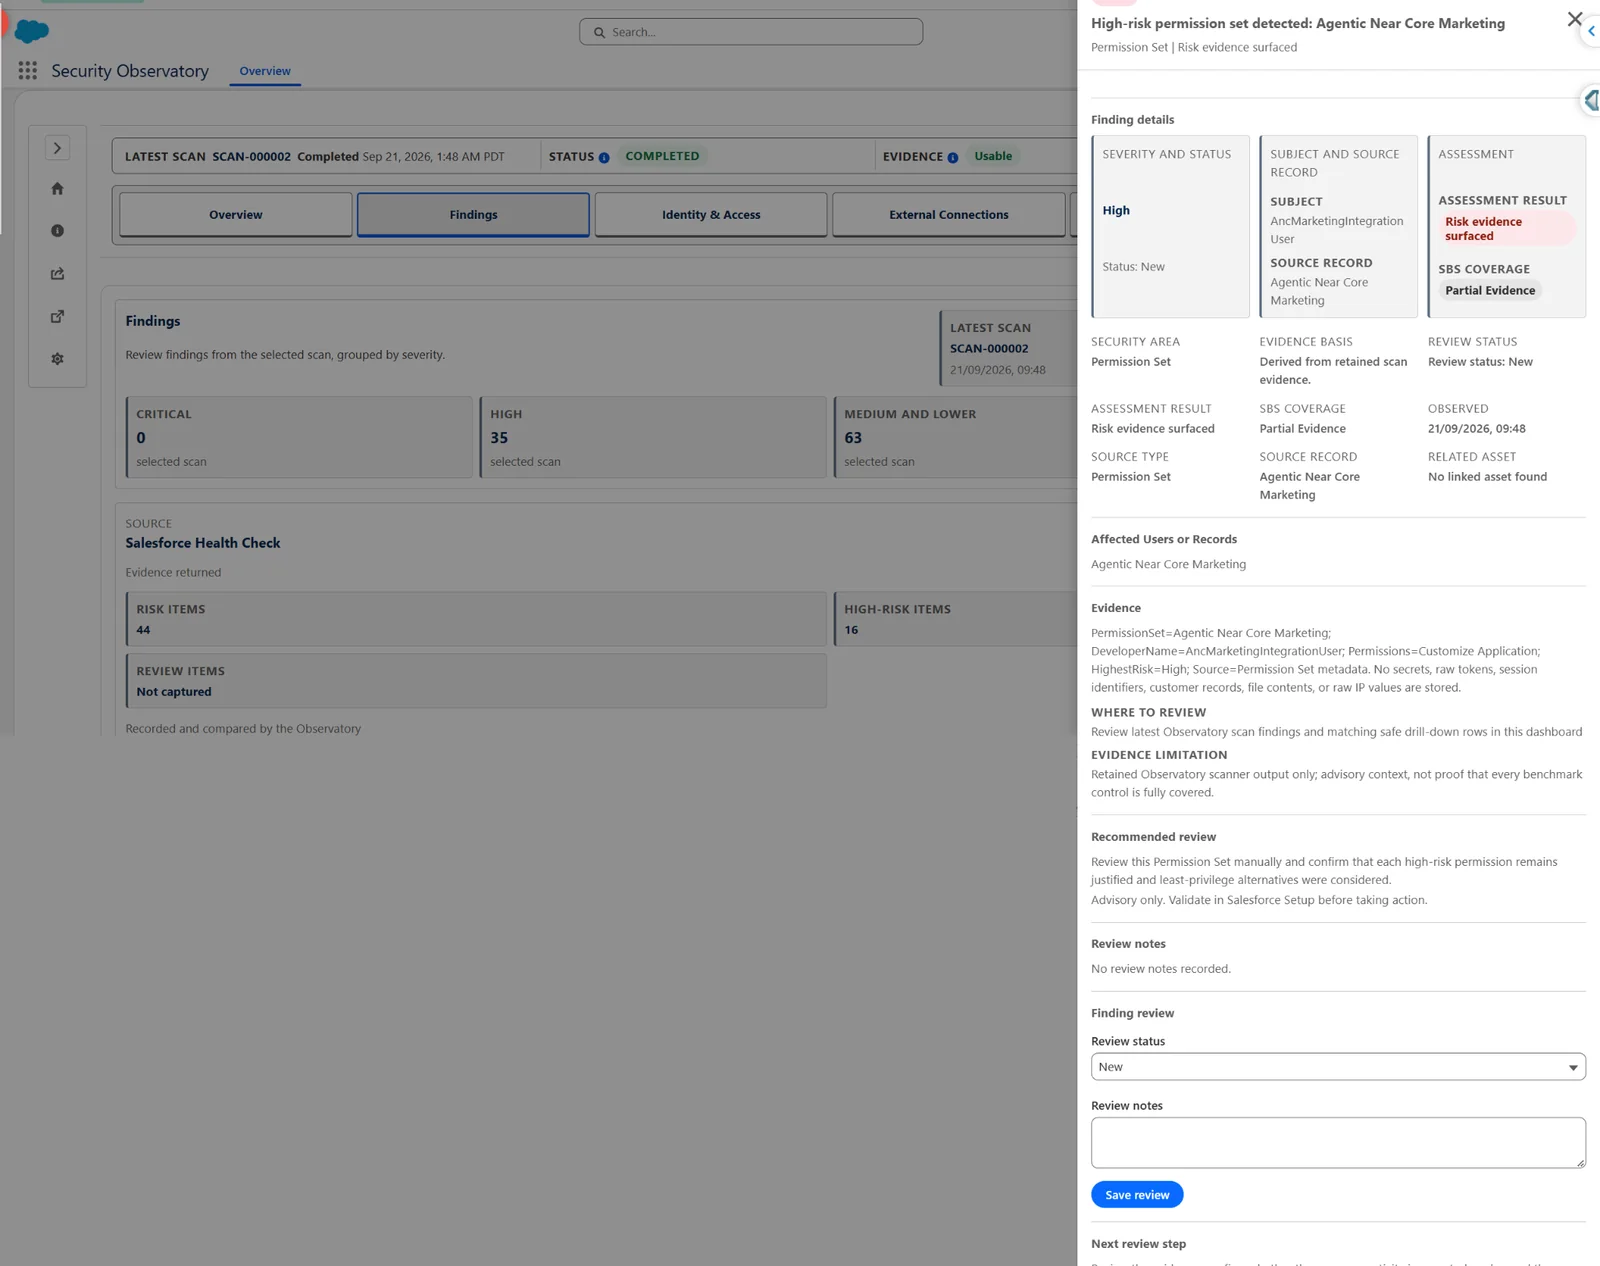Go to Home via sidebar house icon
The width and height of the screenshot is (1600, 1266).
(x=57, y=189)
